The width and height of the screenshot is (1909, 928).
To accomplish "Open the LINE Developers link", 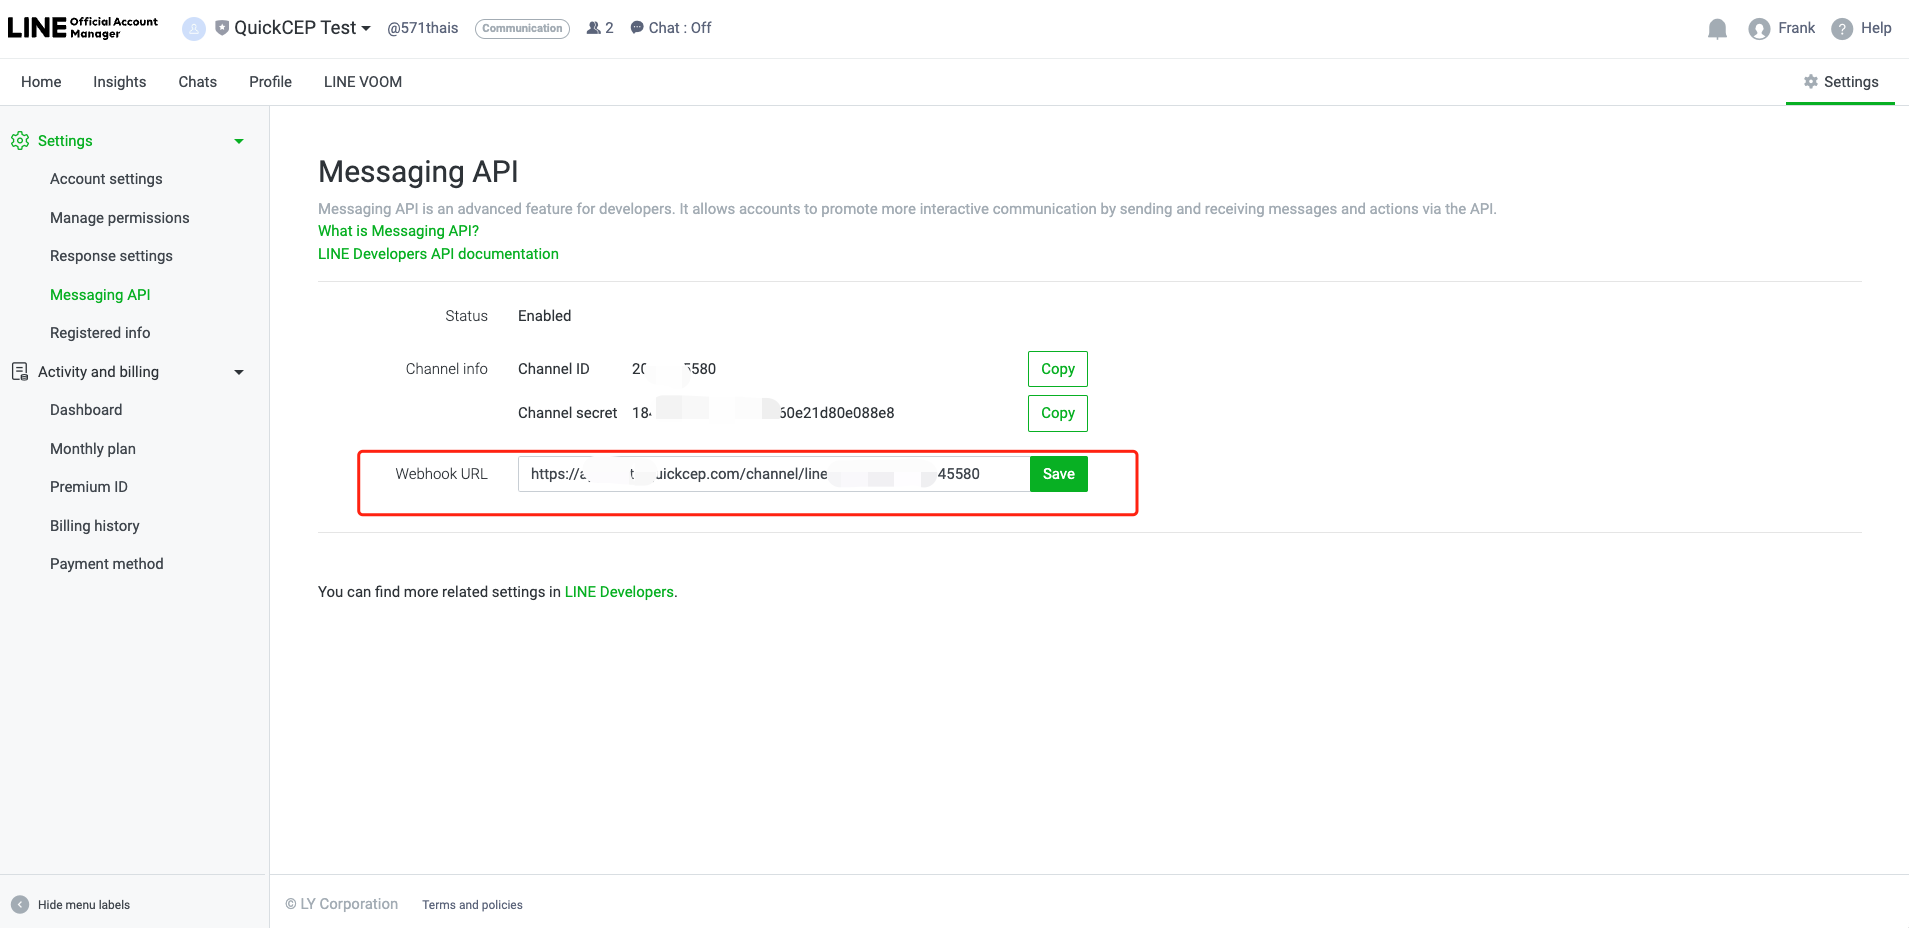I will (619, 592).
